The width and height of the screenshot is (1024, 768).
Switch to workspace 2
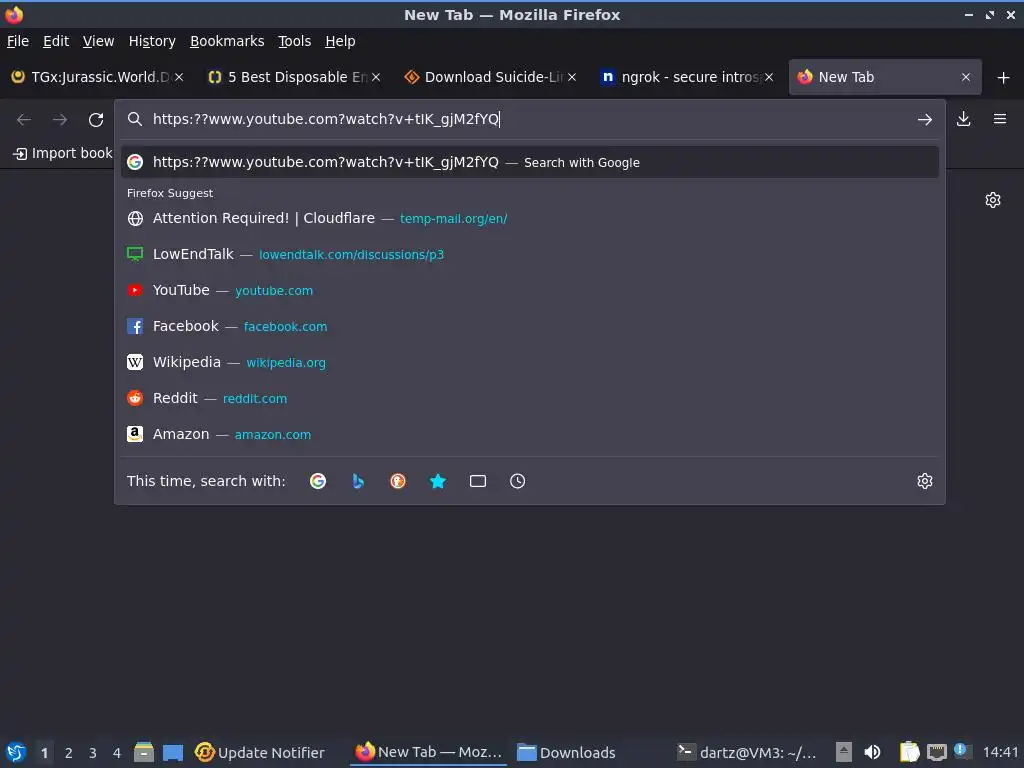tap(69, 753)
